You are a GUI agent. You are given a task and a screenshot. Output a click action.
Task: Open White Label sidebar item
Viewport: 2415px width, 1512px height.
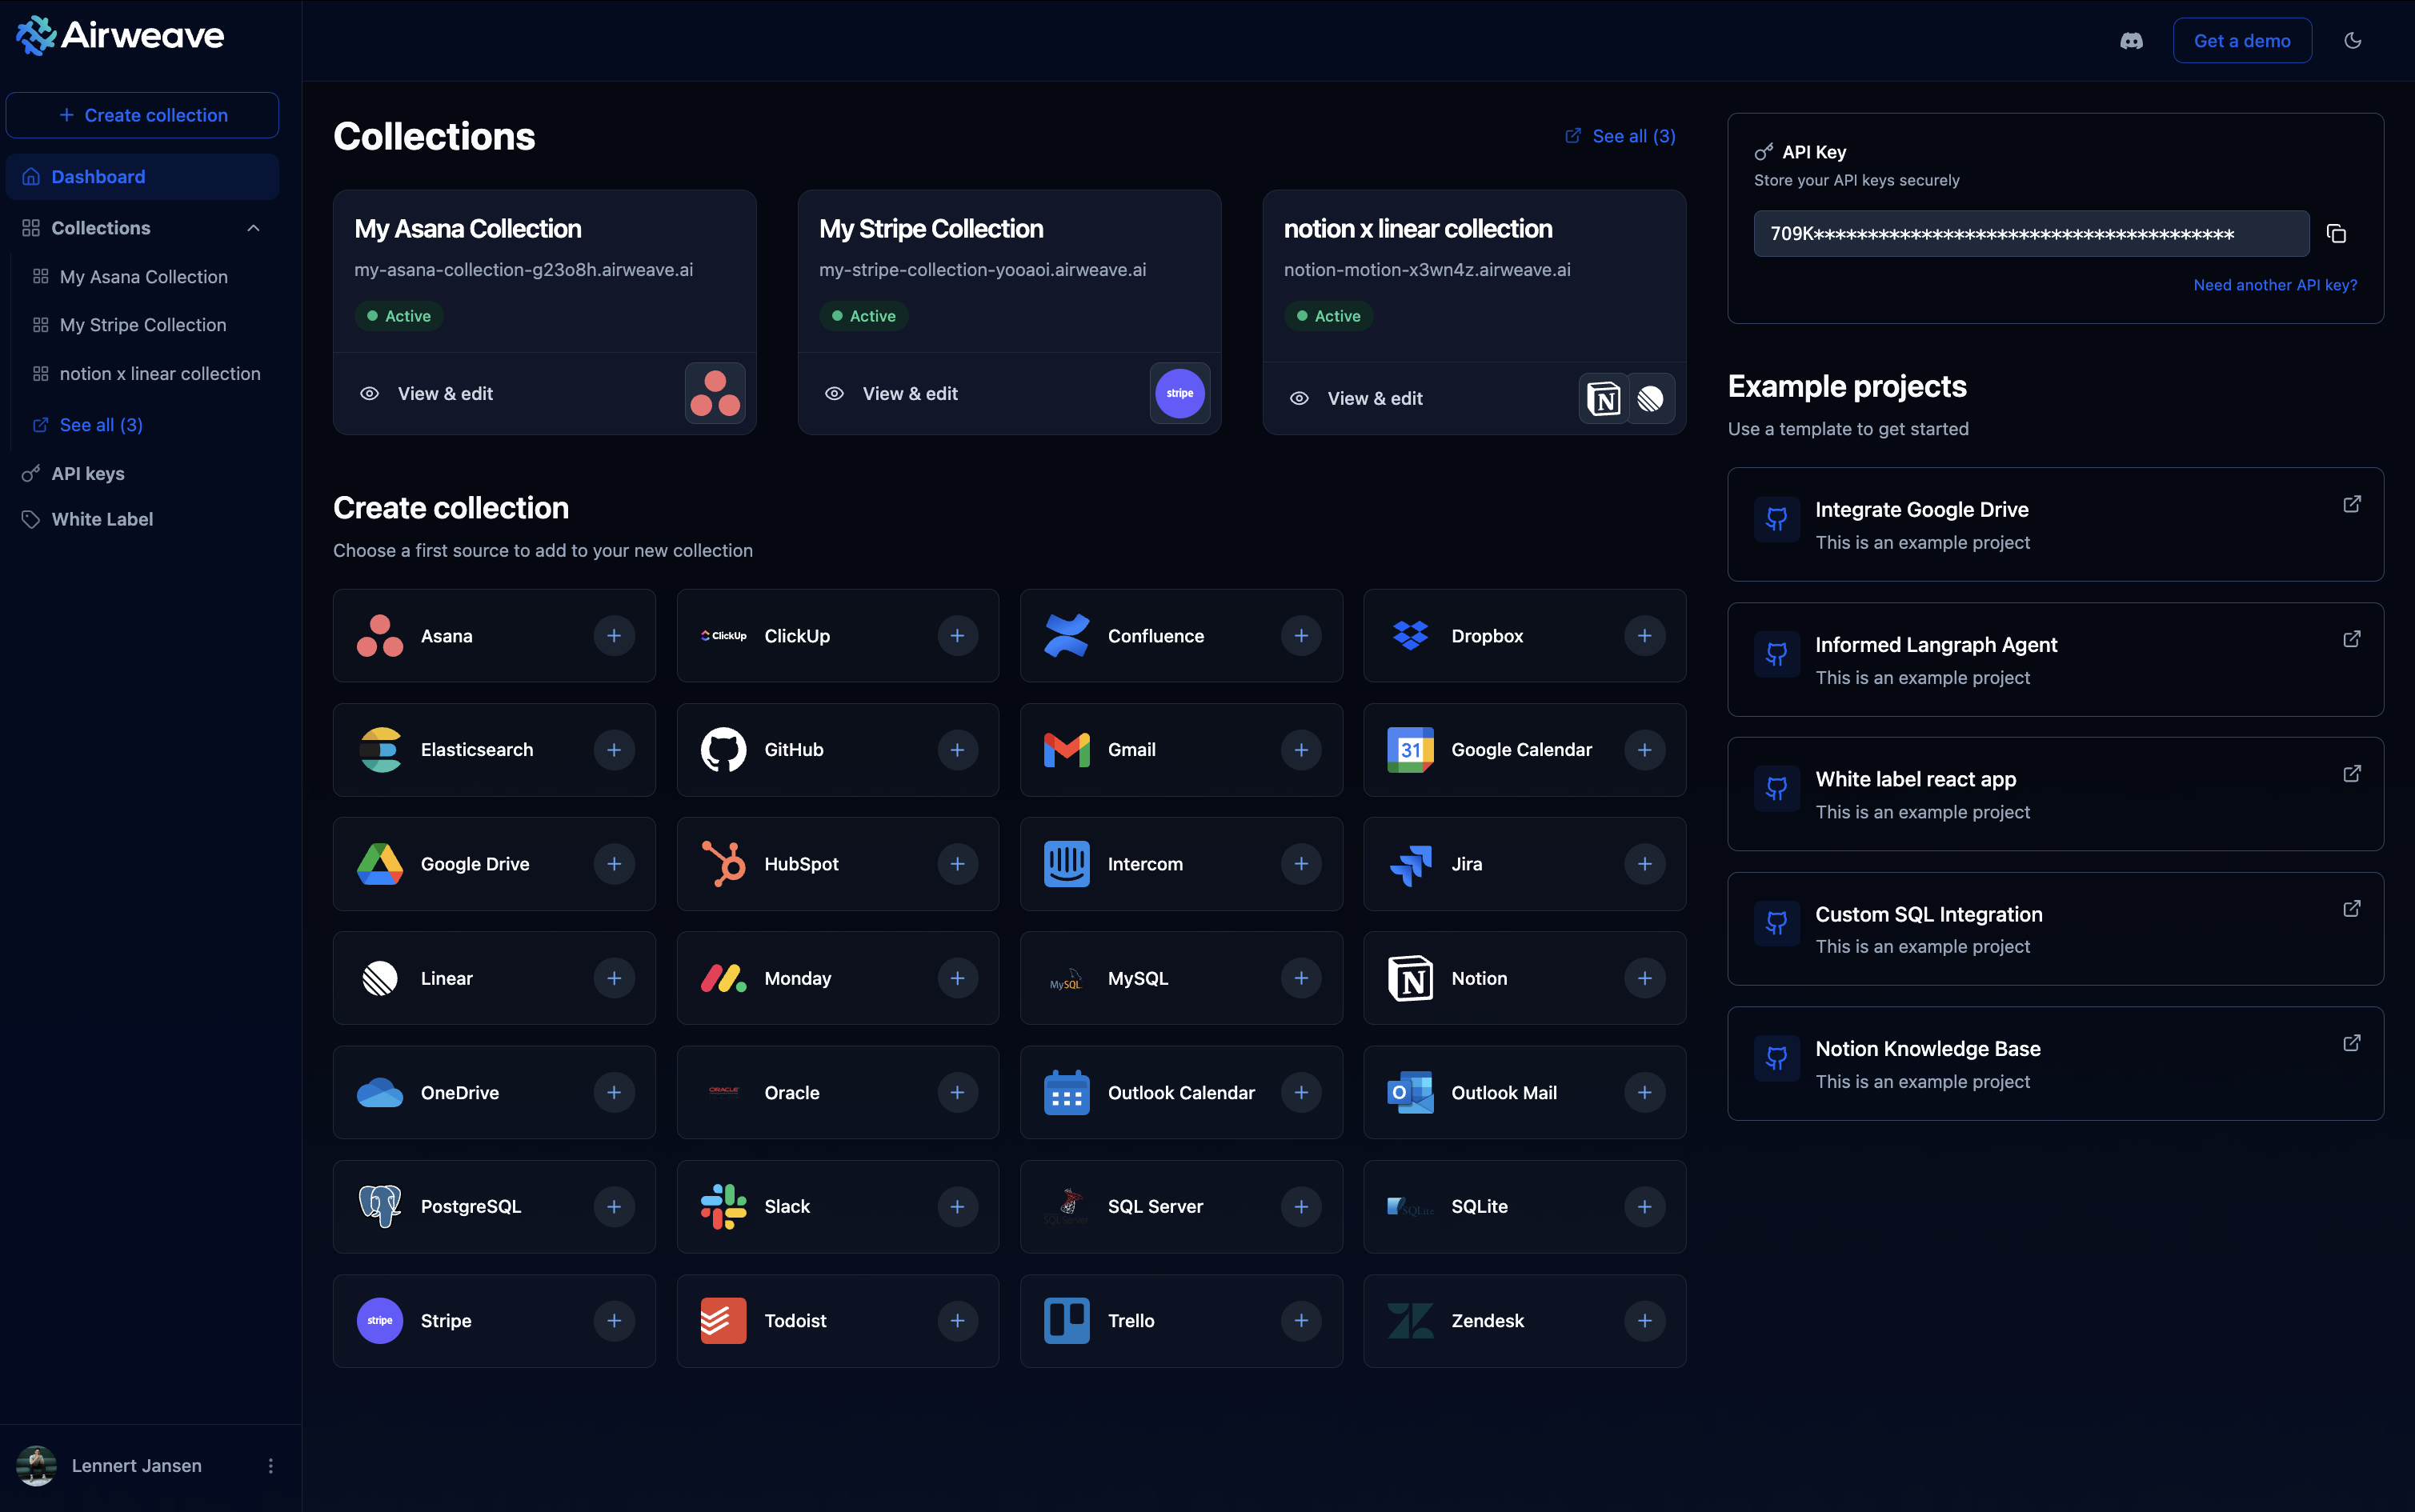tap(102, 519)
